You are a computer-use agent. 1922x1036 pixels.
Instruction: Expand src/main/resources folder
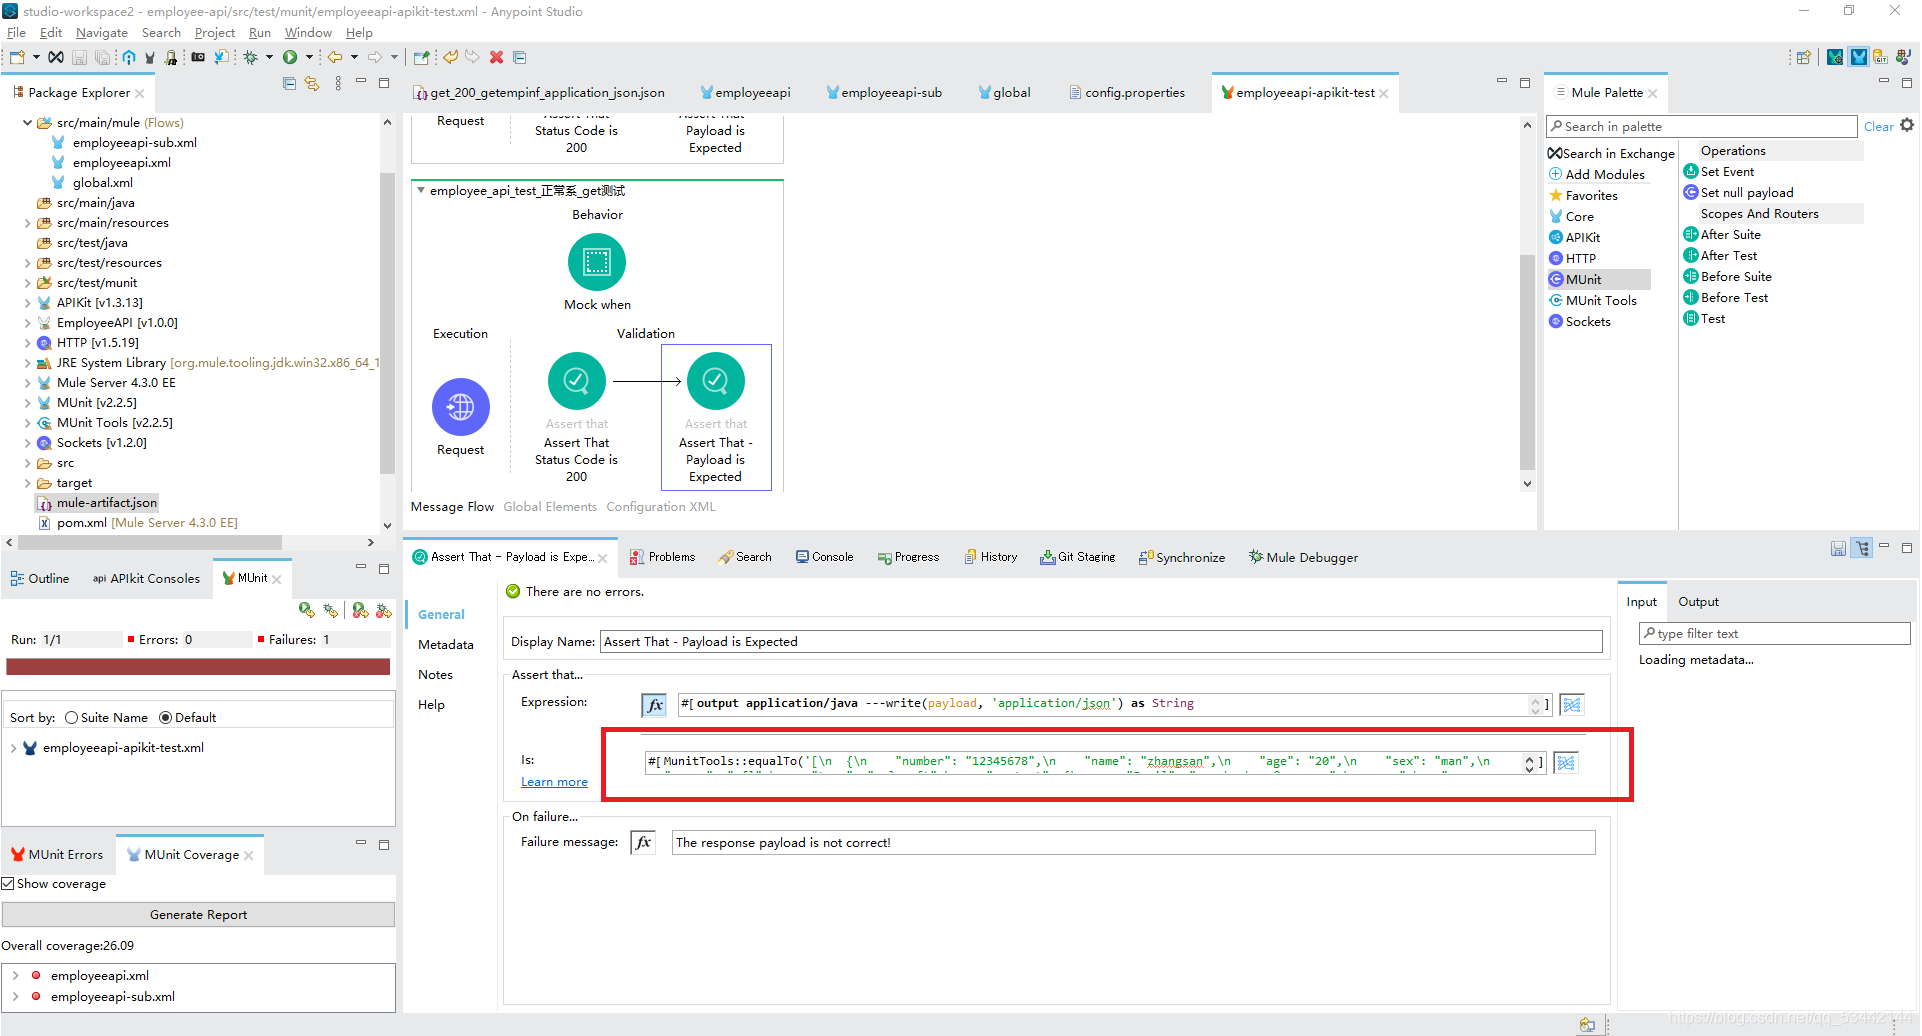point(27,223)
